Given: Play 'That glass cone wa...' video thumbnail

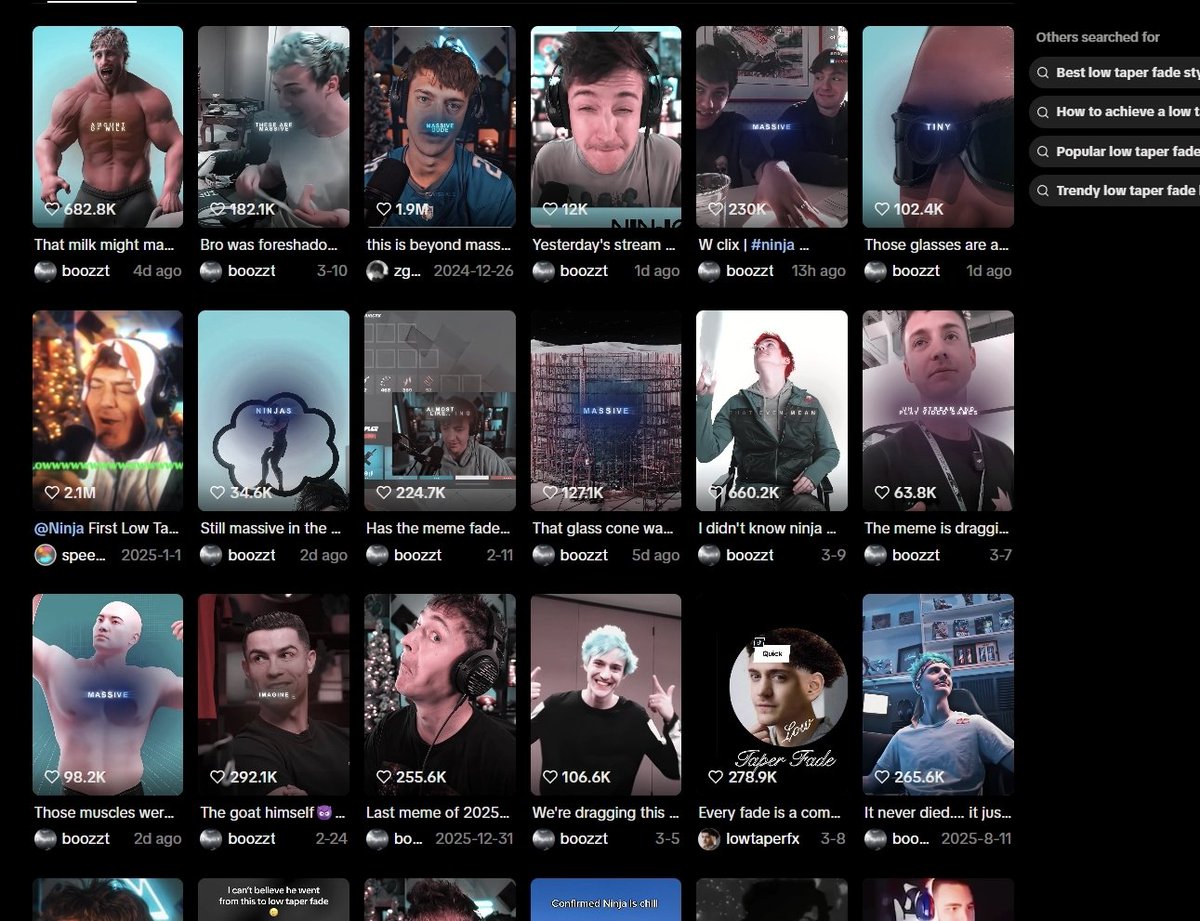Looking at the screenshot, I should pyautogui.click(x=606, y=411).
